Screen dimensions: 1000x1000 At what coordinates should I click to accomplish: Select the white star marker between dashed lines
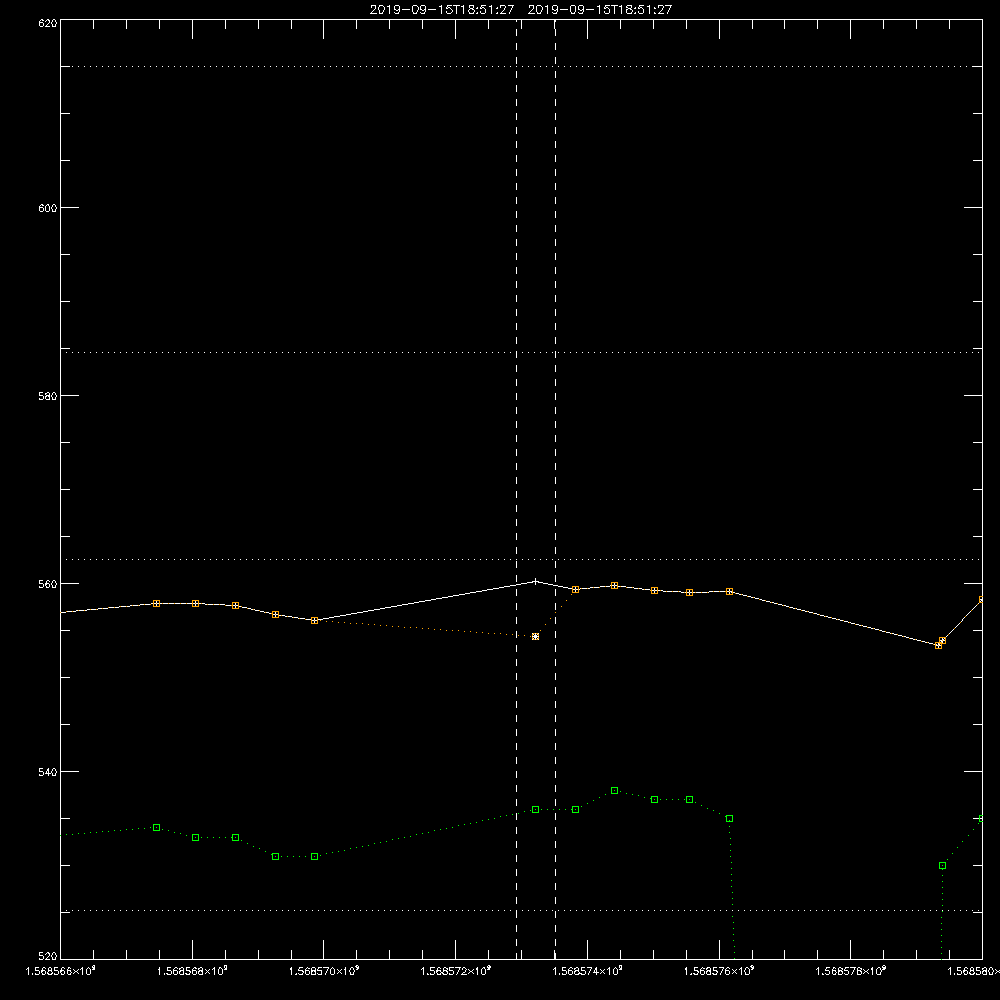(536, 636)
